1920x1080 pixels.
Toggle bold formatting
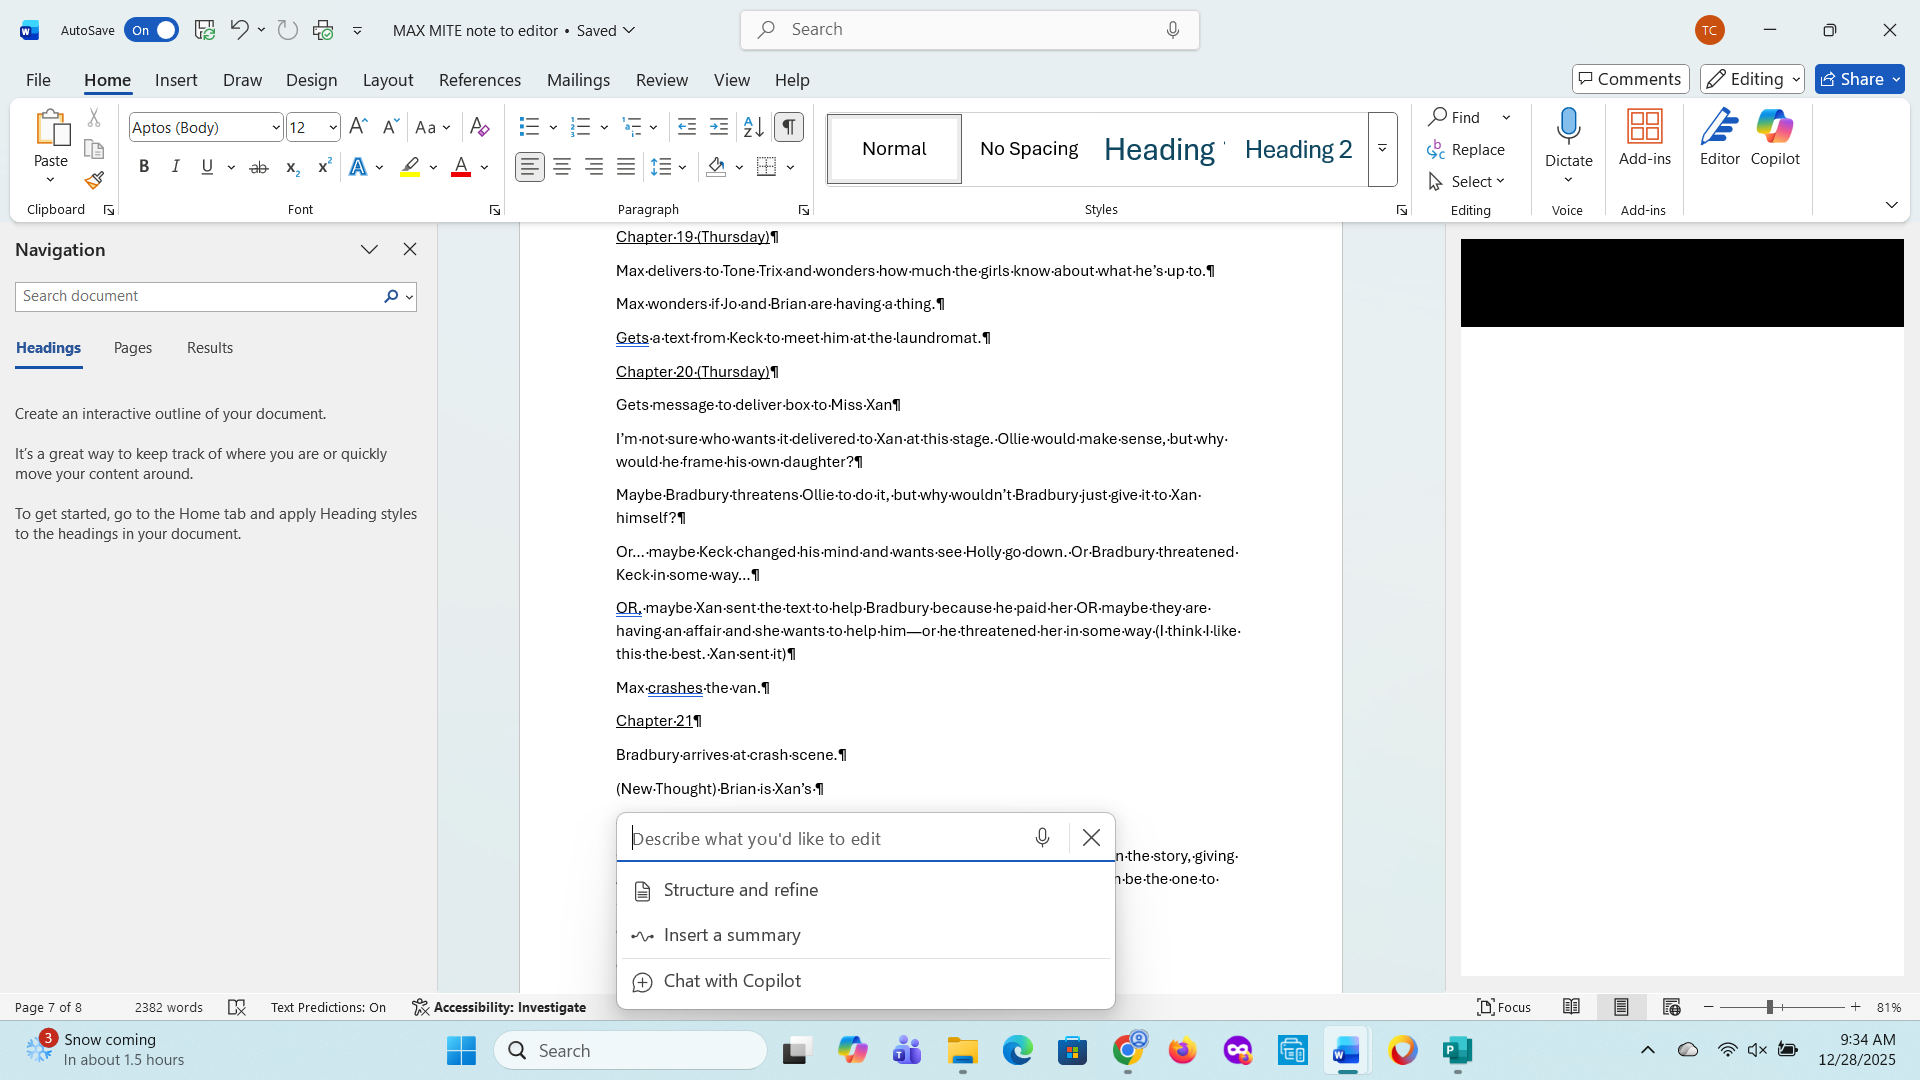143,166
